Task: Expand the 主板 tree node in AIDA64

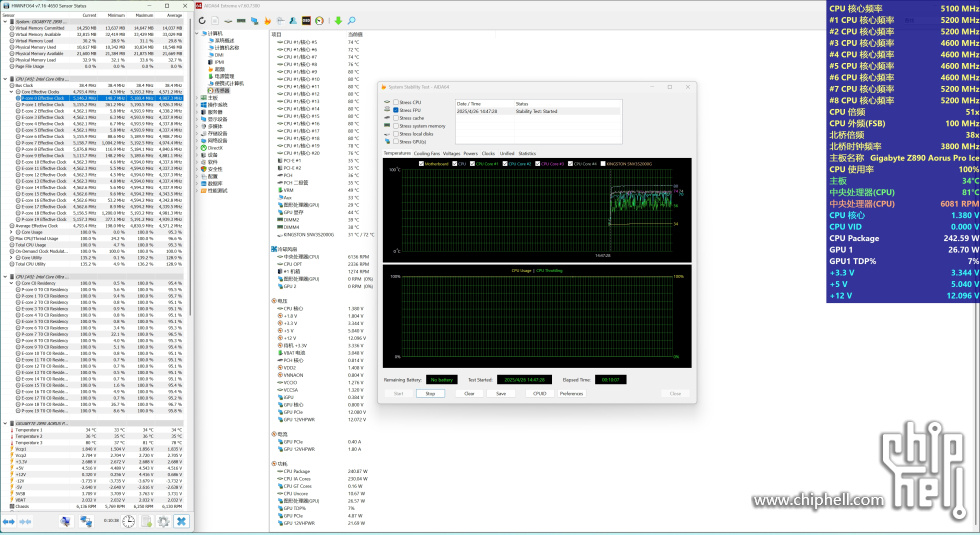Action: (198, 98)
